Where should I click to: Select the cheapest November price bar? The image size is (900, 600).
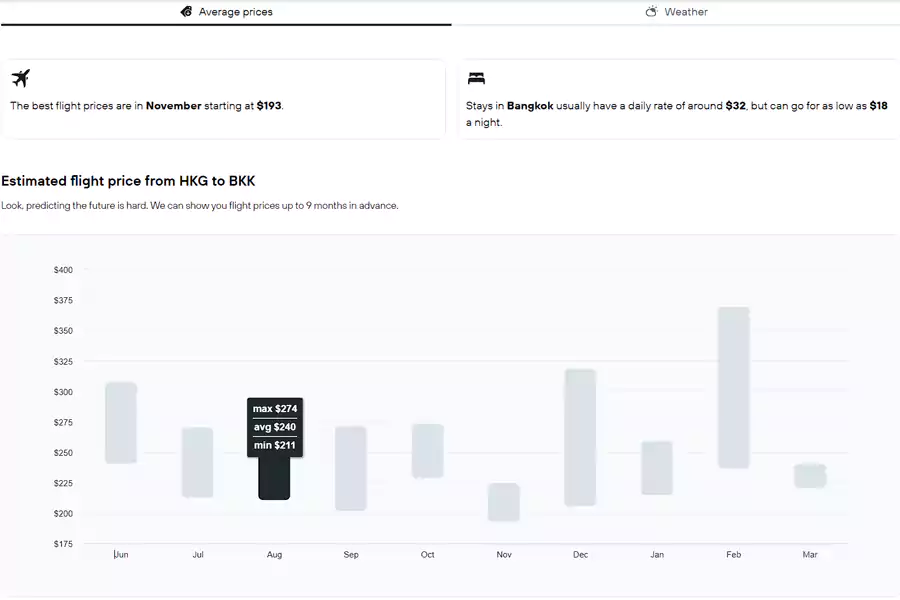[x=504, y=502]
